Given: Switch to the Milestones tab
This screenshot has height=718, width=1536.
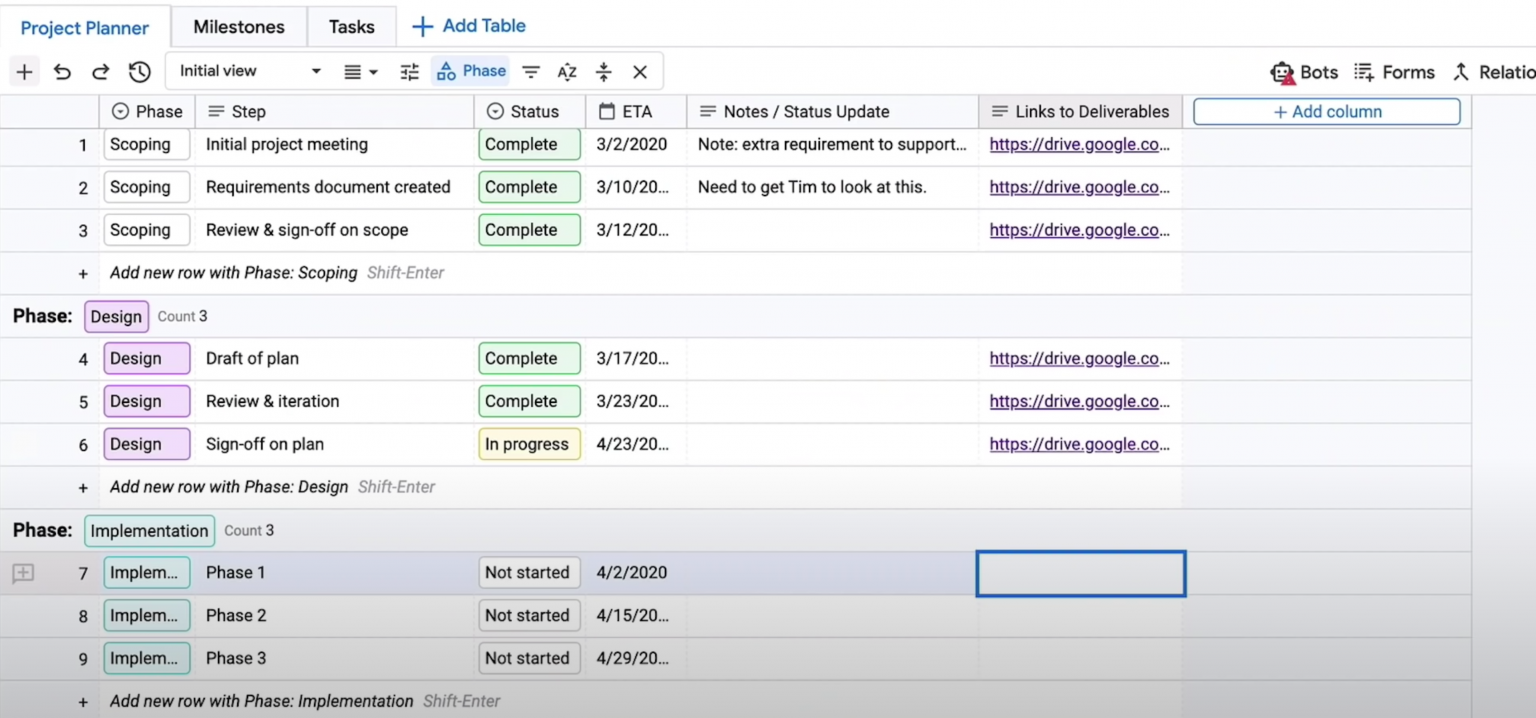Looking at the screenshot, I should coord(238,27).
